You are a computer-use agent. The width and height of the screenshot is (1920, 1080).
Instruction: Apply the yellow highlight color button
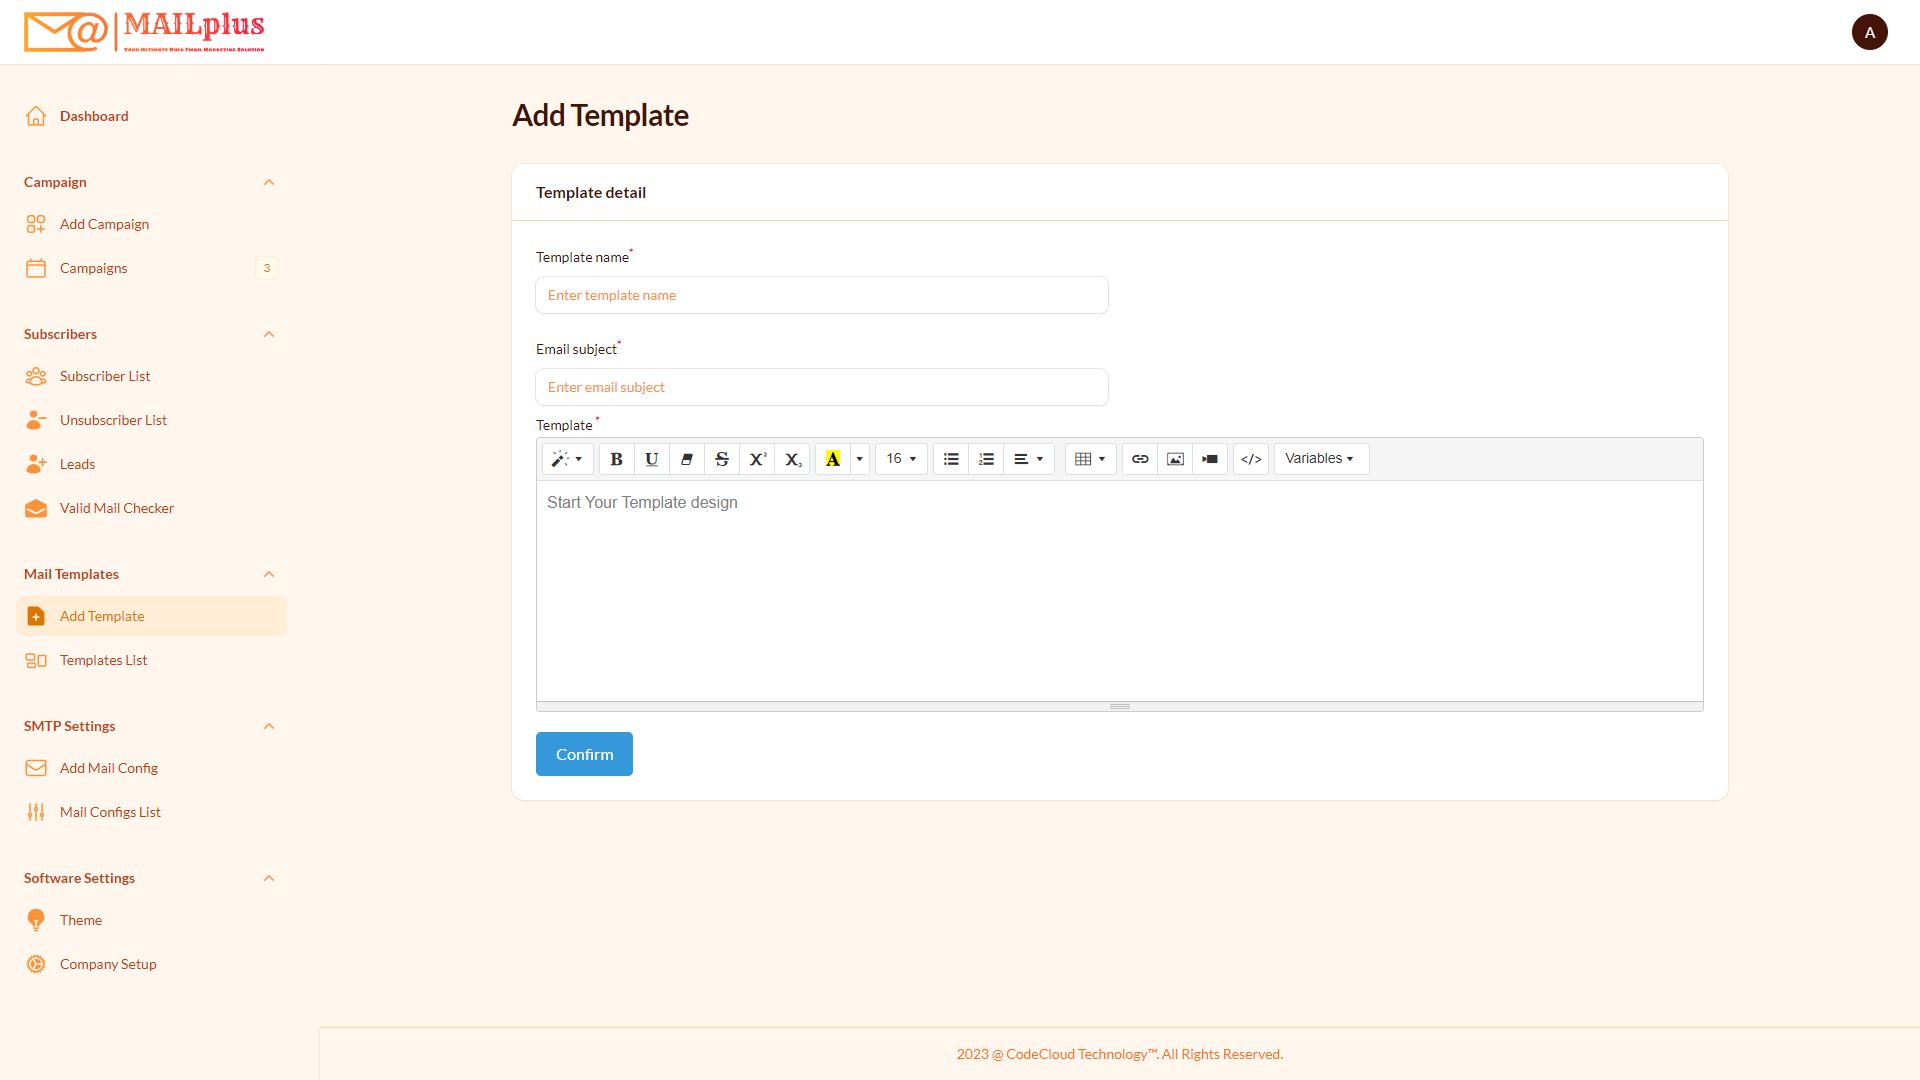click(832, 459)
